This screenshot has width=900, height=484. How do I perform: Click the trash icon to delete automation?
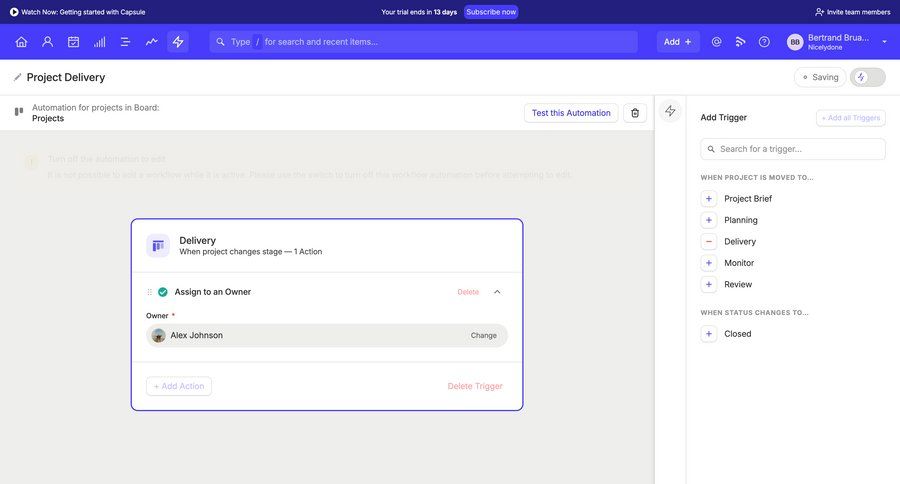(x=635, y=113)
